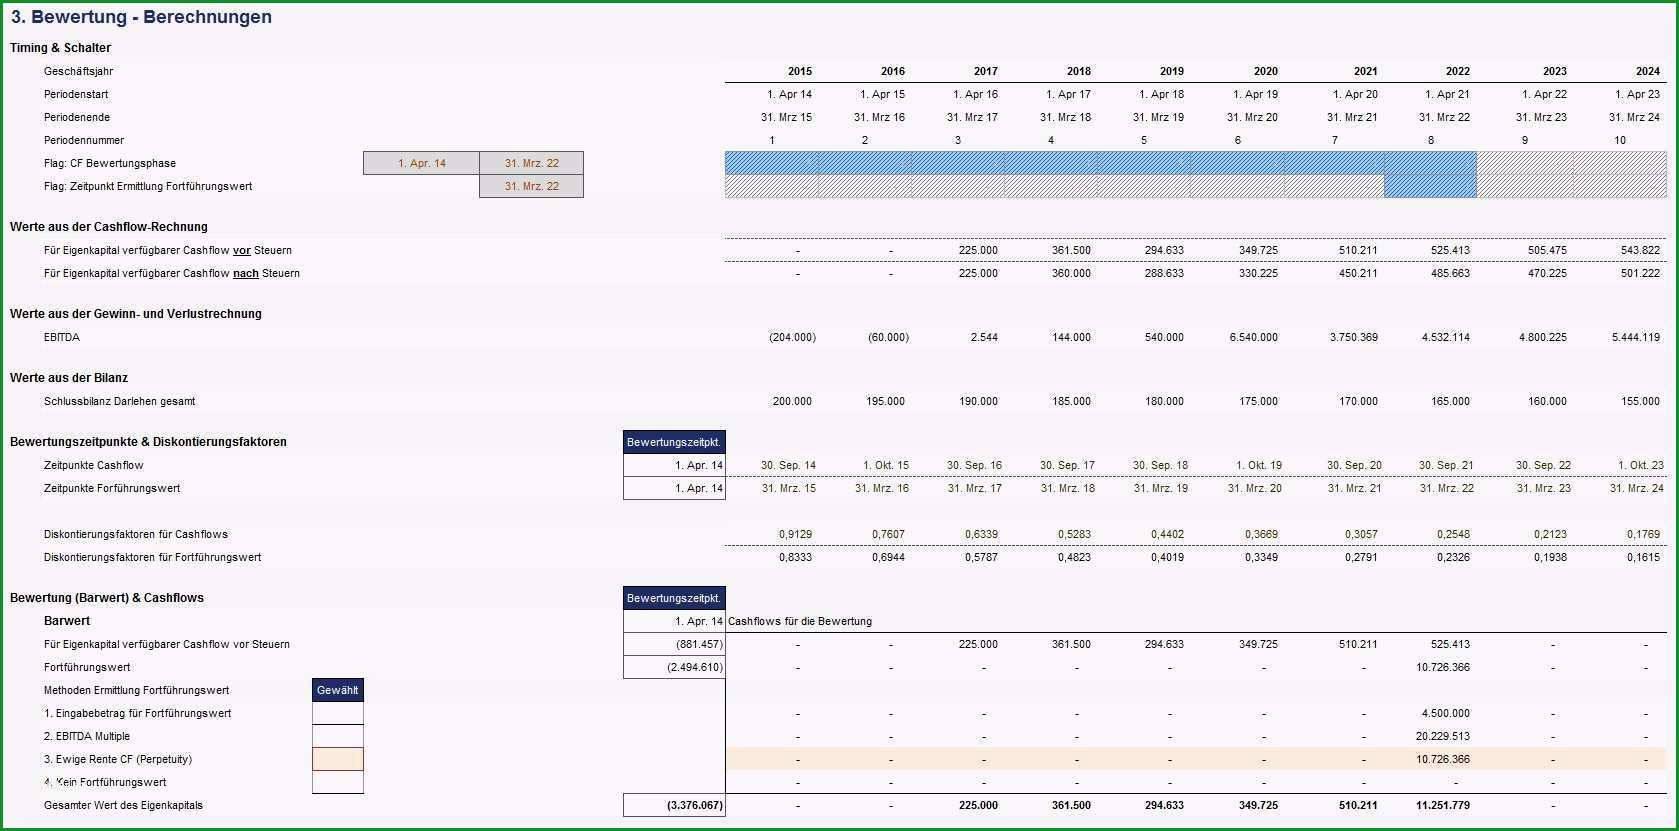Click the EBITDA value 6.540.000 for 2020
The height and width of the screenshot is (831, 1679).
pyautogui.click(x=1253, y=337)
